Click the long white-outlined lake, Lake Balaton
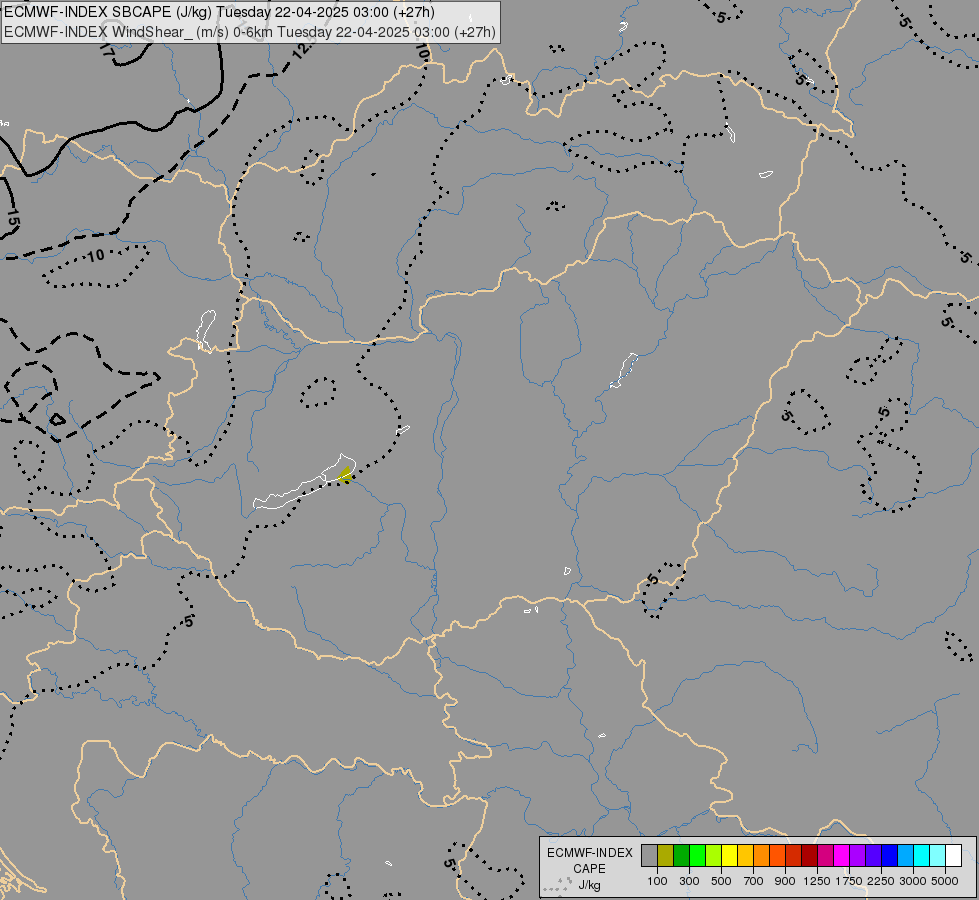This screenshot has width=979, height=900. 305,482
